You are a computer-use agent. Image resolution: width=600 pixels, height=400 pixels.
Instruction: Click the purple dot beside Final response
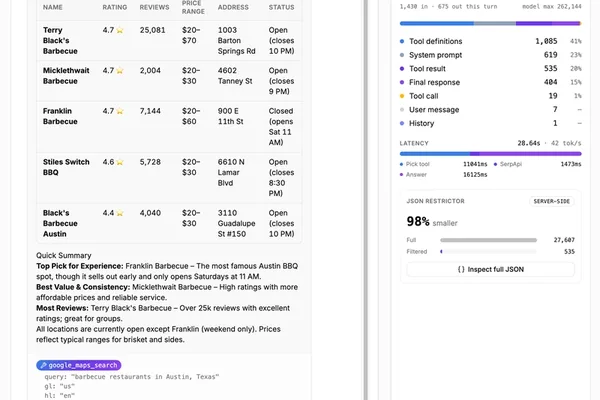pyautogui.click(x=402, y=82)
